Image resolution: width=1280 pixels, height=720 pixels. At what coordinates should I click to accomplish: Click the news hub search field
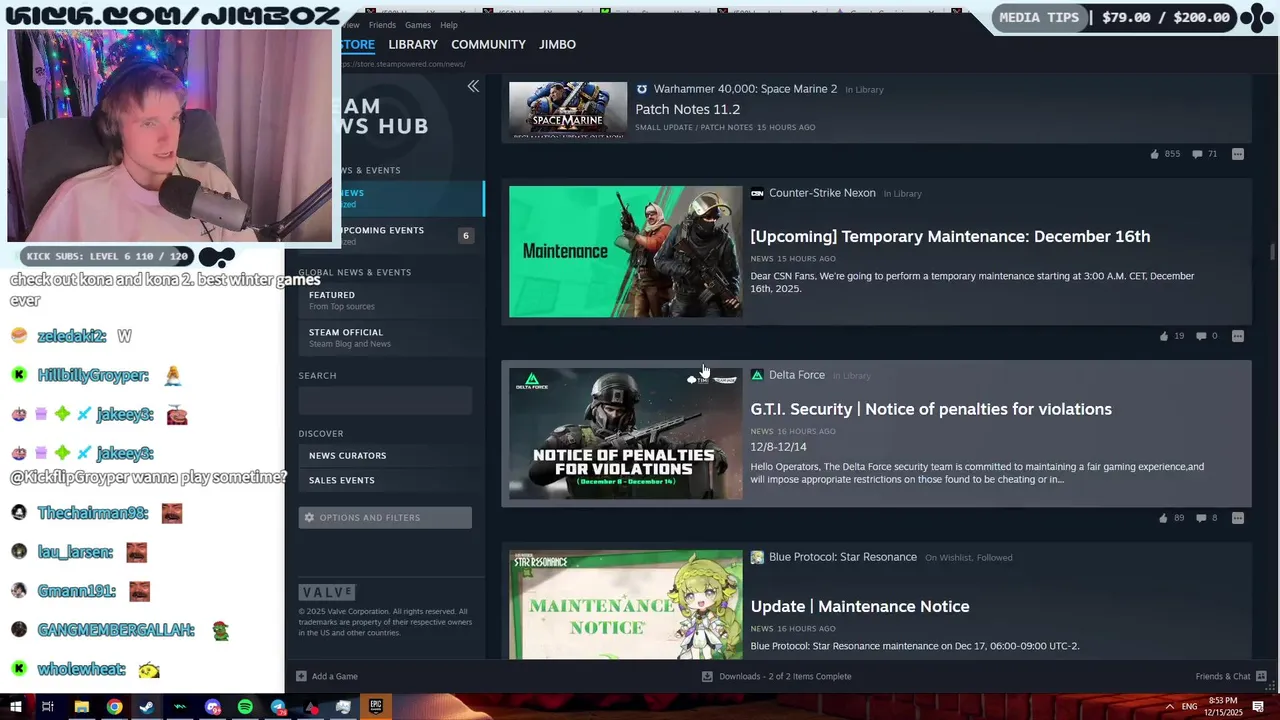point(385,401)
